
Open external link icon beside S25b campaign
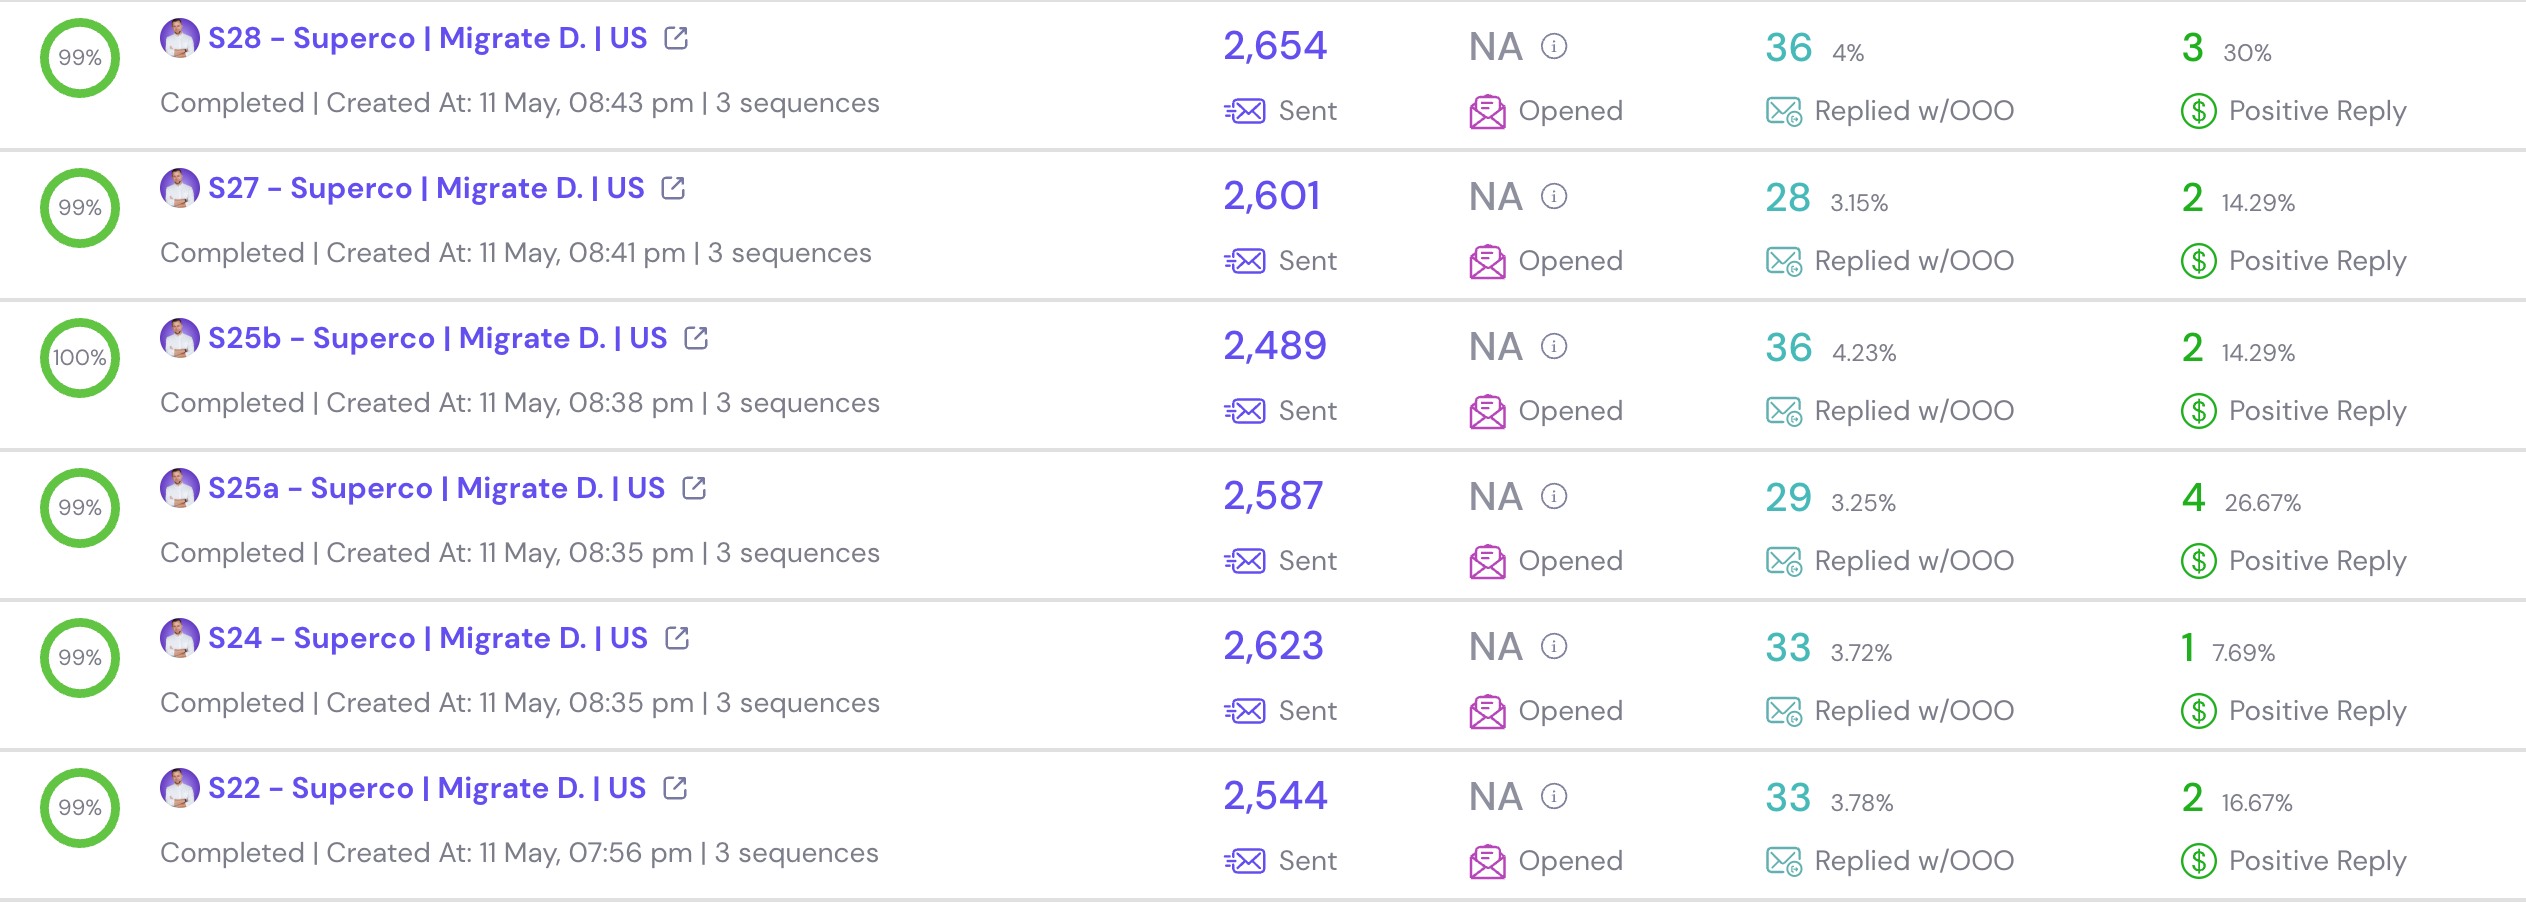[697, 338]
